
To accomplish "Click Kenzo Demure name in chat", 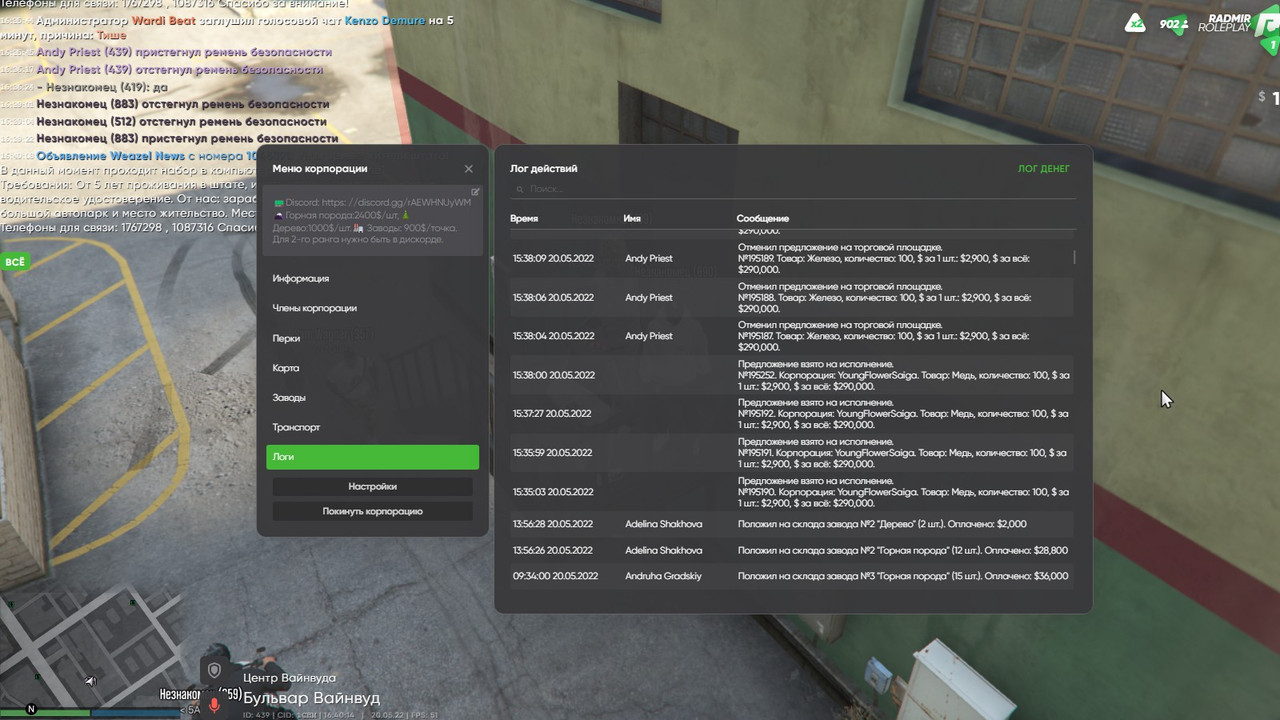I will [385, 20].
